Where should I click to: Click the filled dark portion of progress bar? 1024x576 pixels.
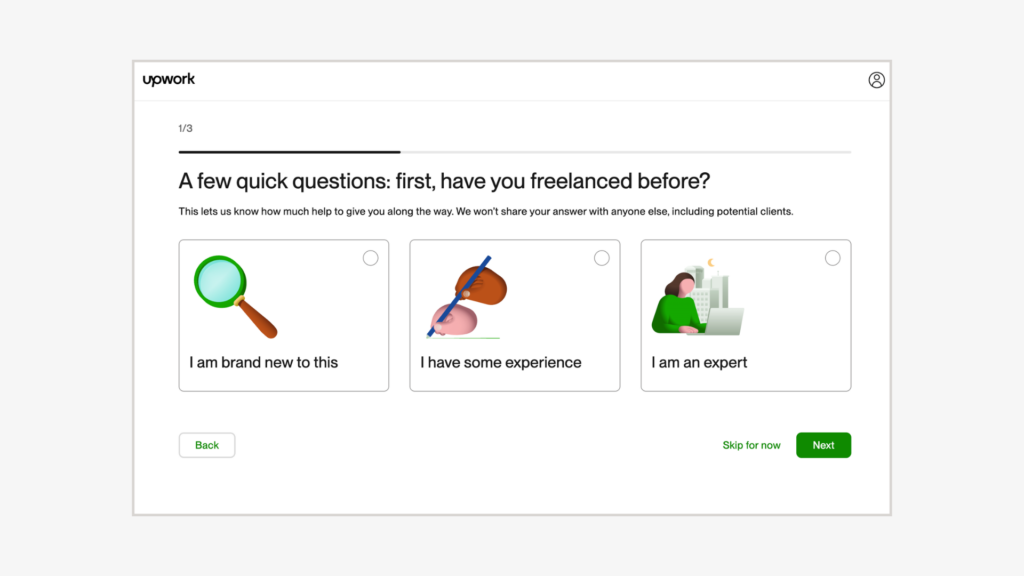(x=289, y=152)
